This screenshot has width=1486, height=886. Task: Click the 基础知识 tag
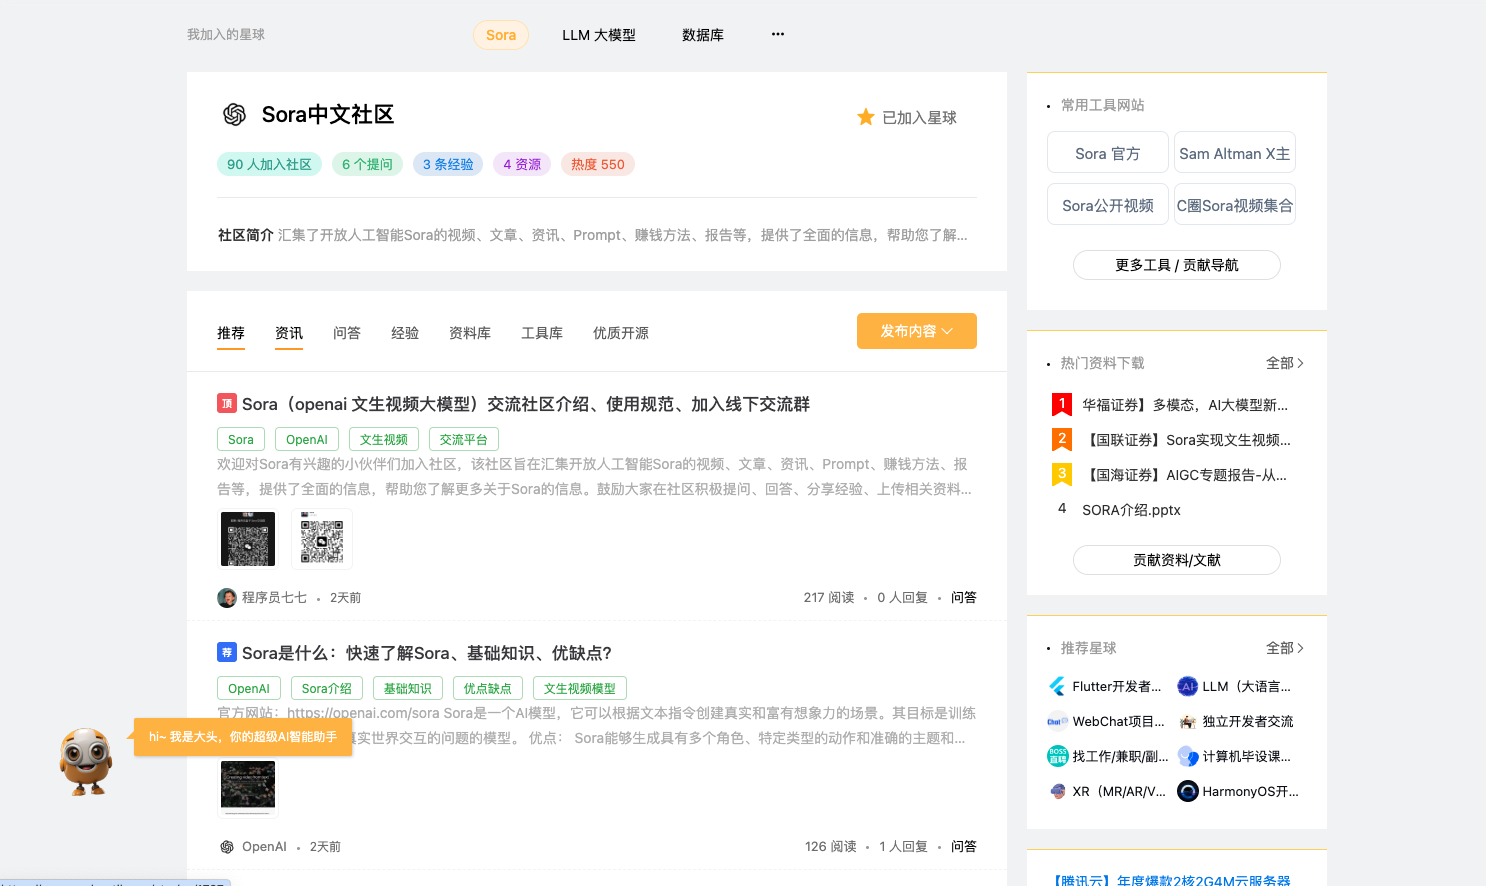coord(408,688)
